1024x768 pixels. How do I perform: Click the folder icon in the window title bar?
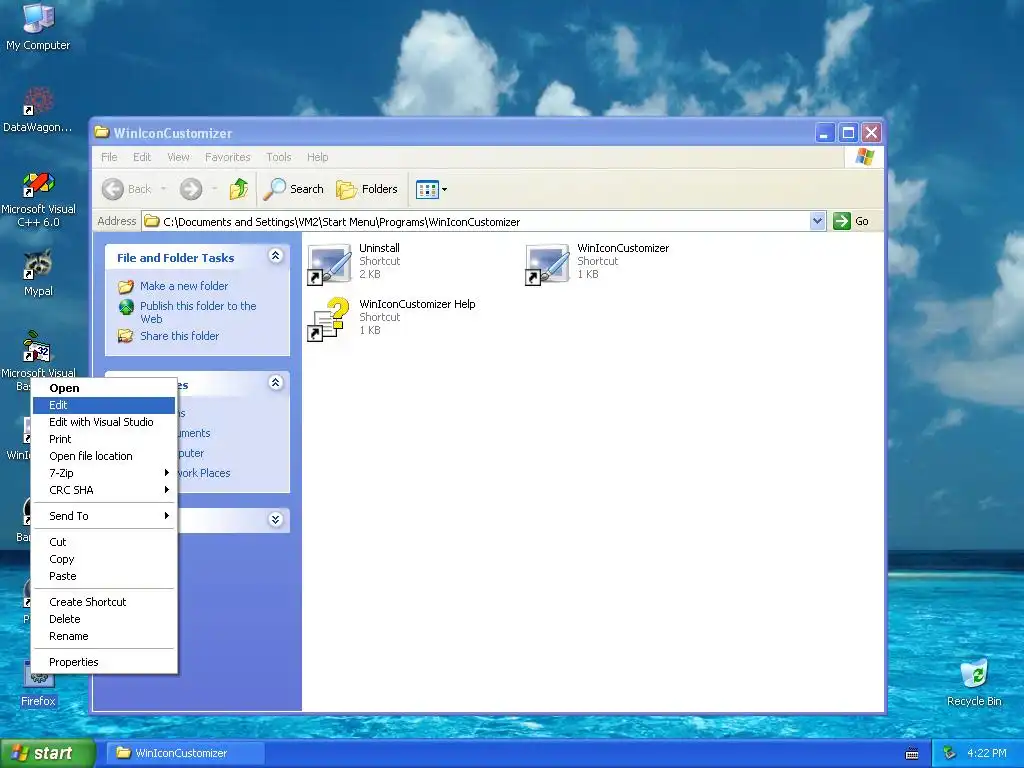(101, 133)
